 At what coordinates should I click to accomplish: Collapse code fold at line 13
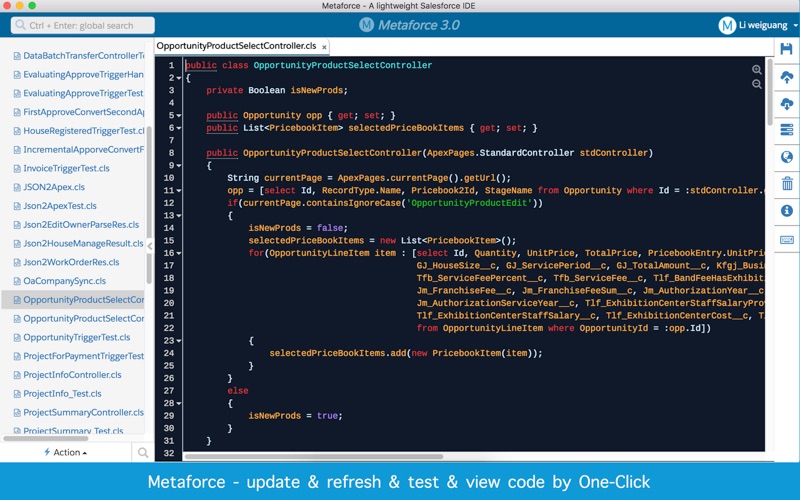(x=179, y=216)
